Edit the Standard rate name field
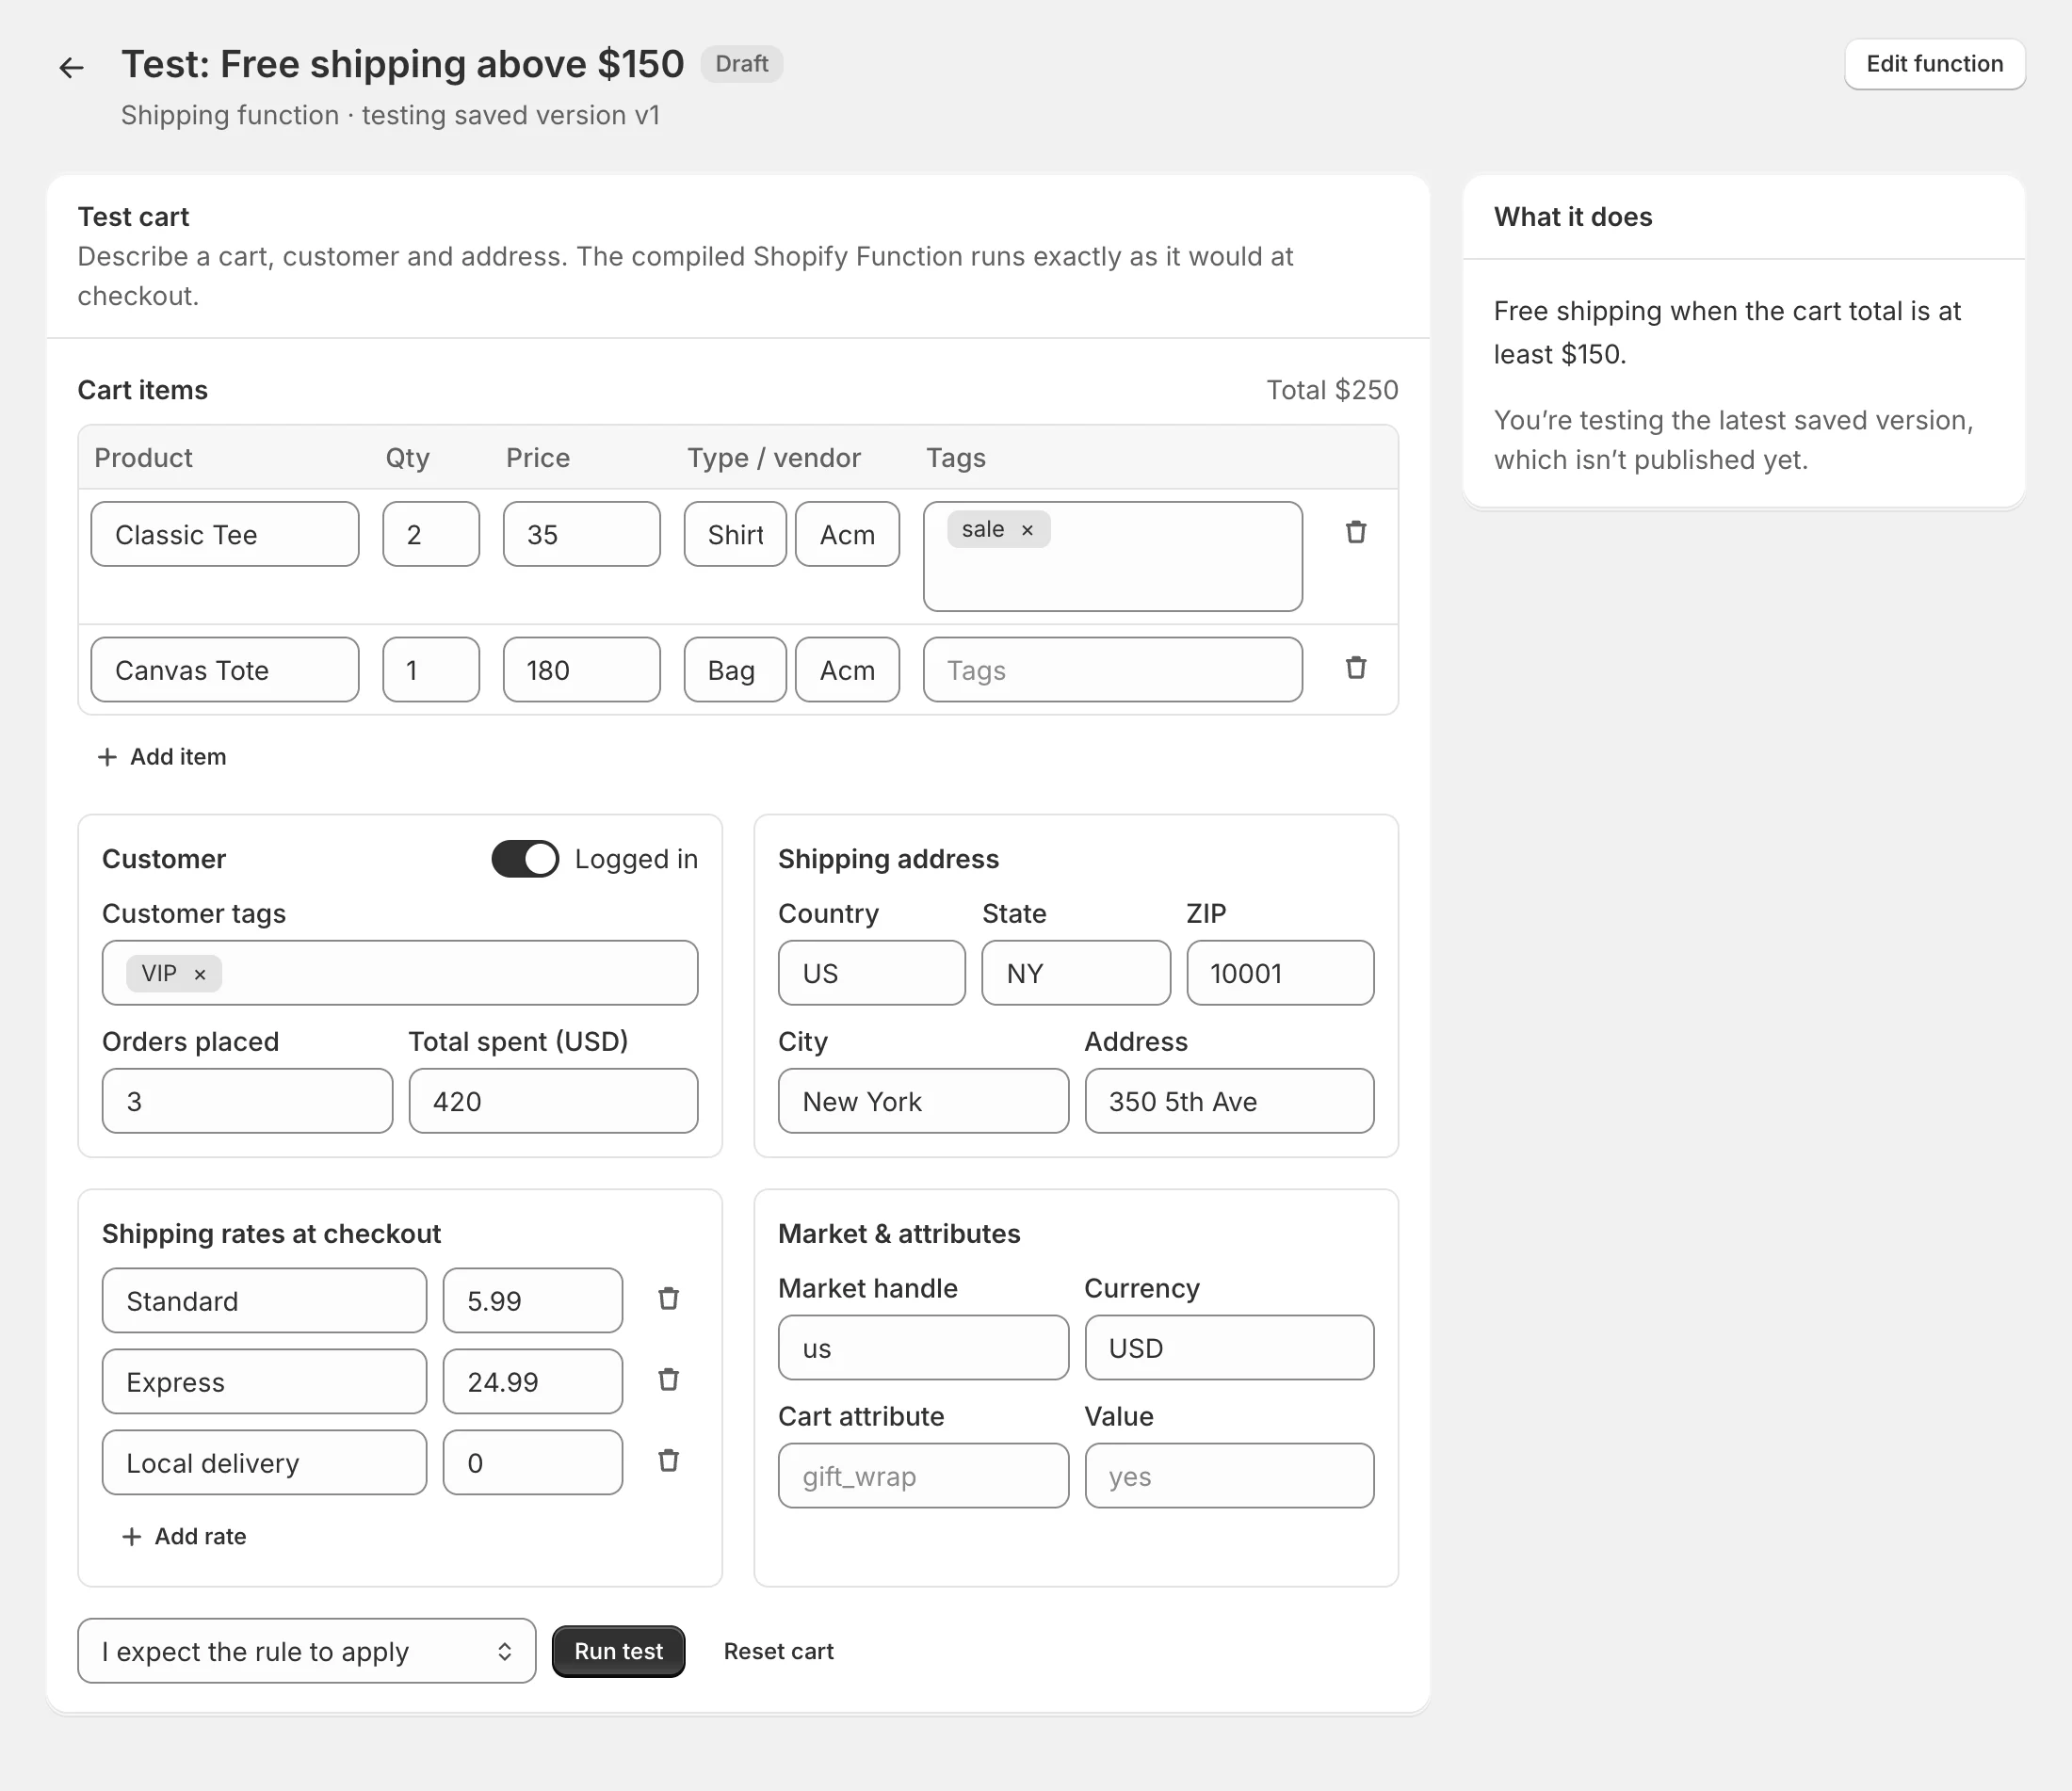2072x1791 pixels. (264, 1301)
